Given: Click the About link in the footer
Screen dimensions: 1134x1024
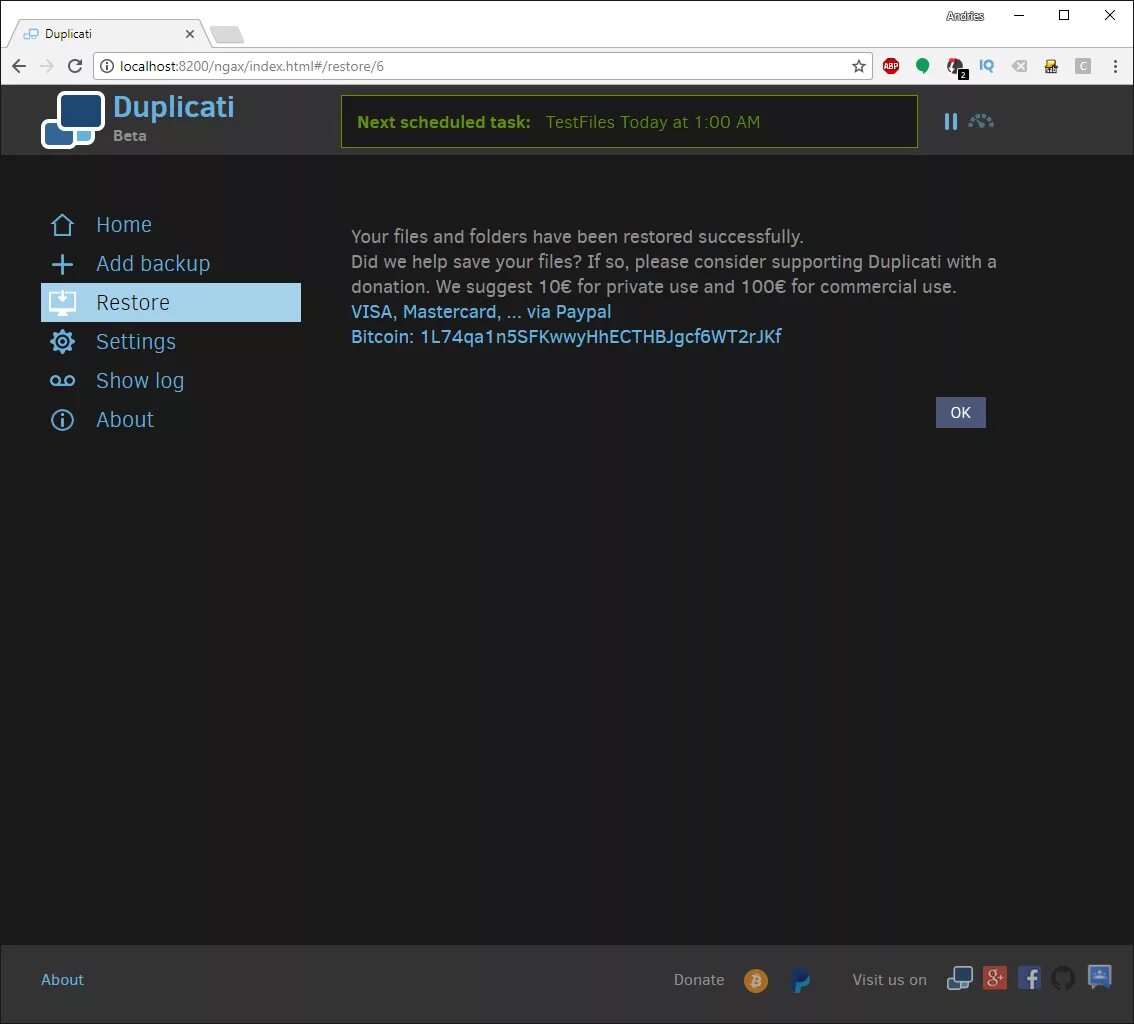Looking at the screenshot, I should click(x=62, y=980).
